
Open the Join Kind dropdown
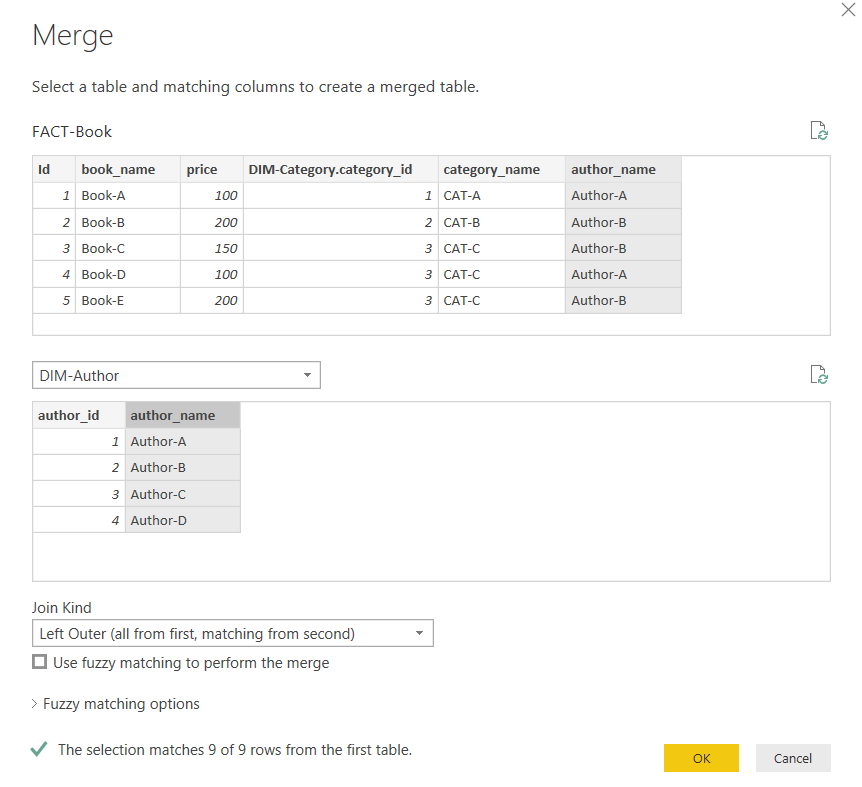click(232, 633)
